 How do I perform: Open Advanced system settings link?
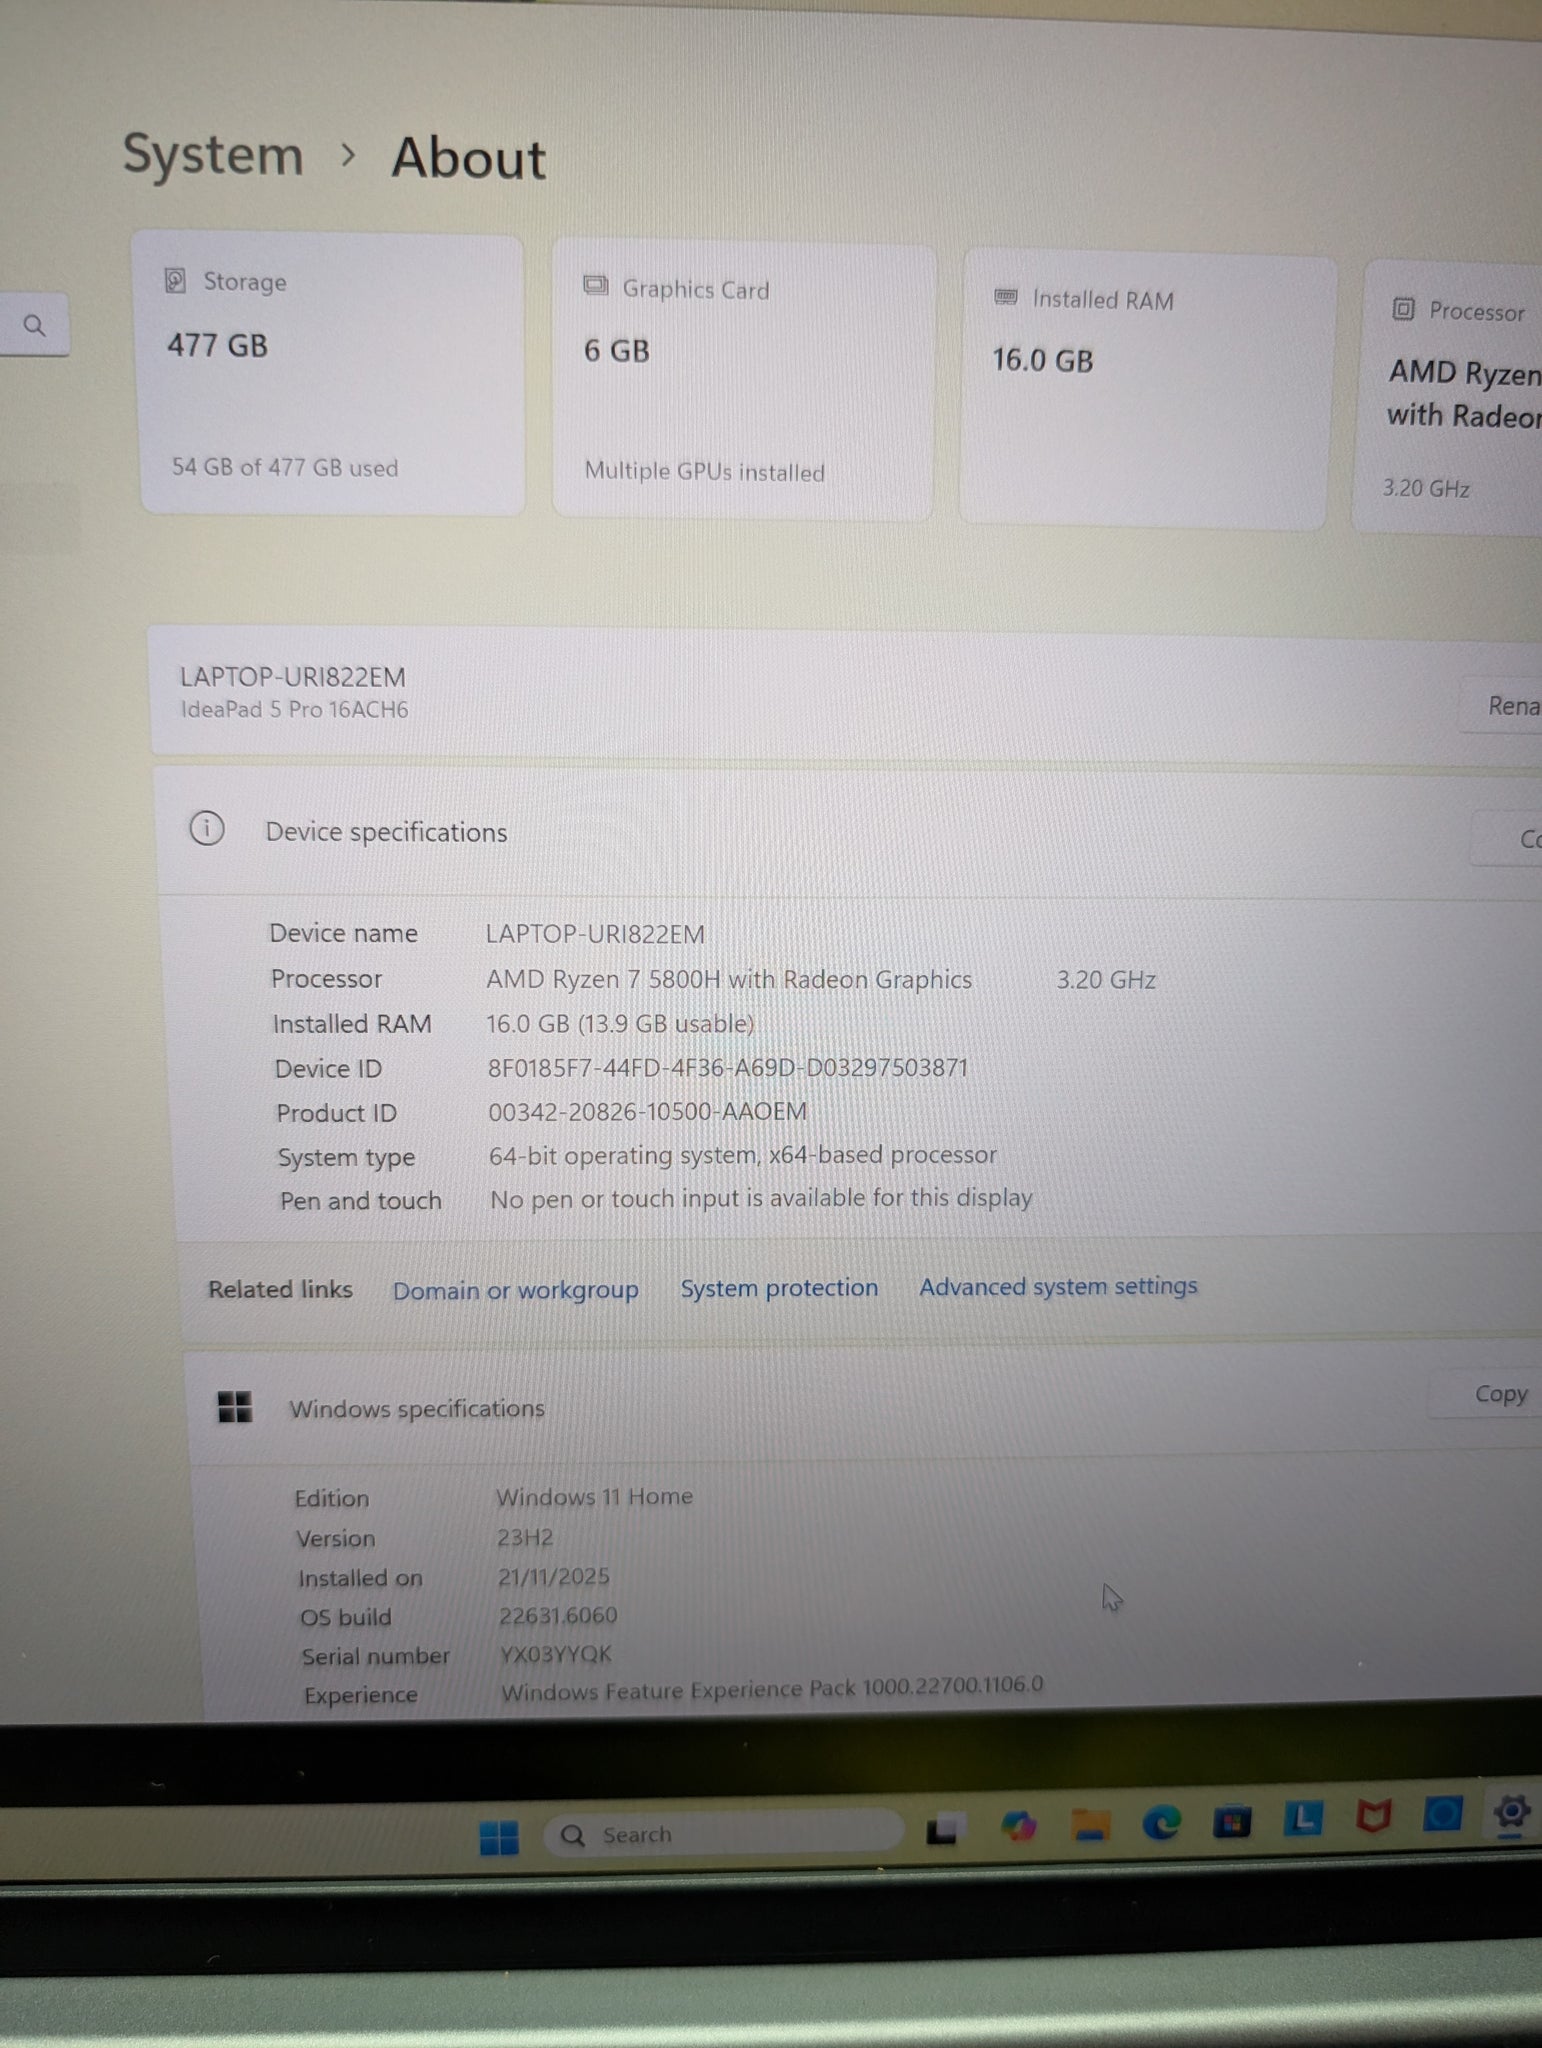1058,1286
